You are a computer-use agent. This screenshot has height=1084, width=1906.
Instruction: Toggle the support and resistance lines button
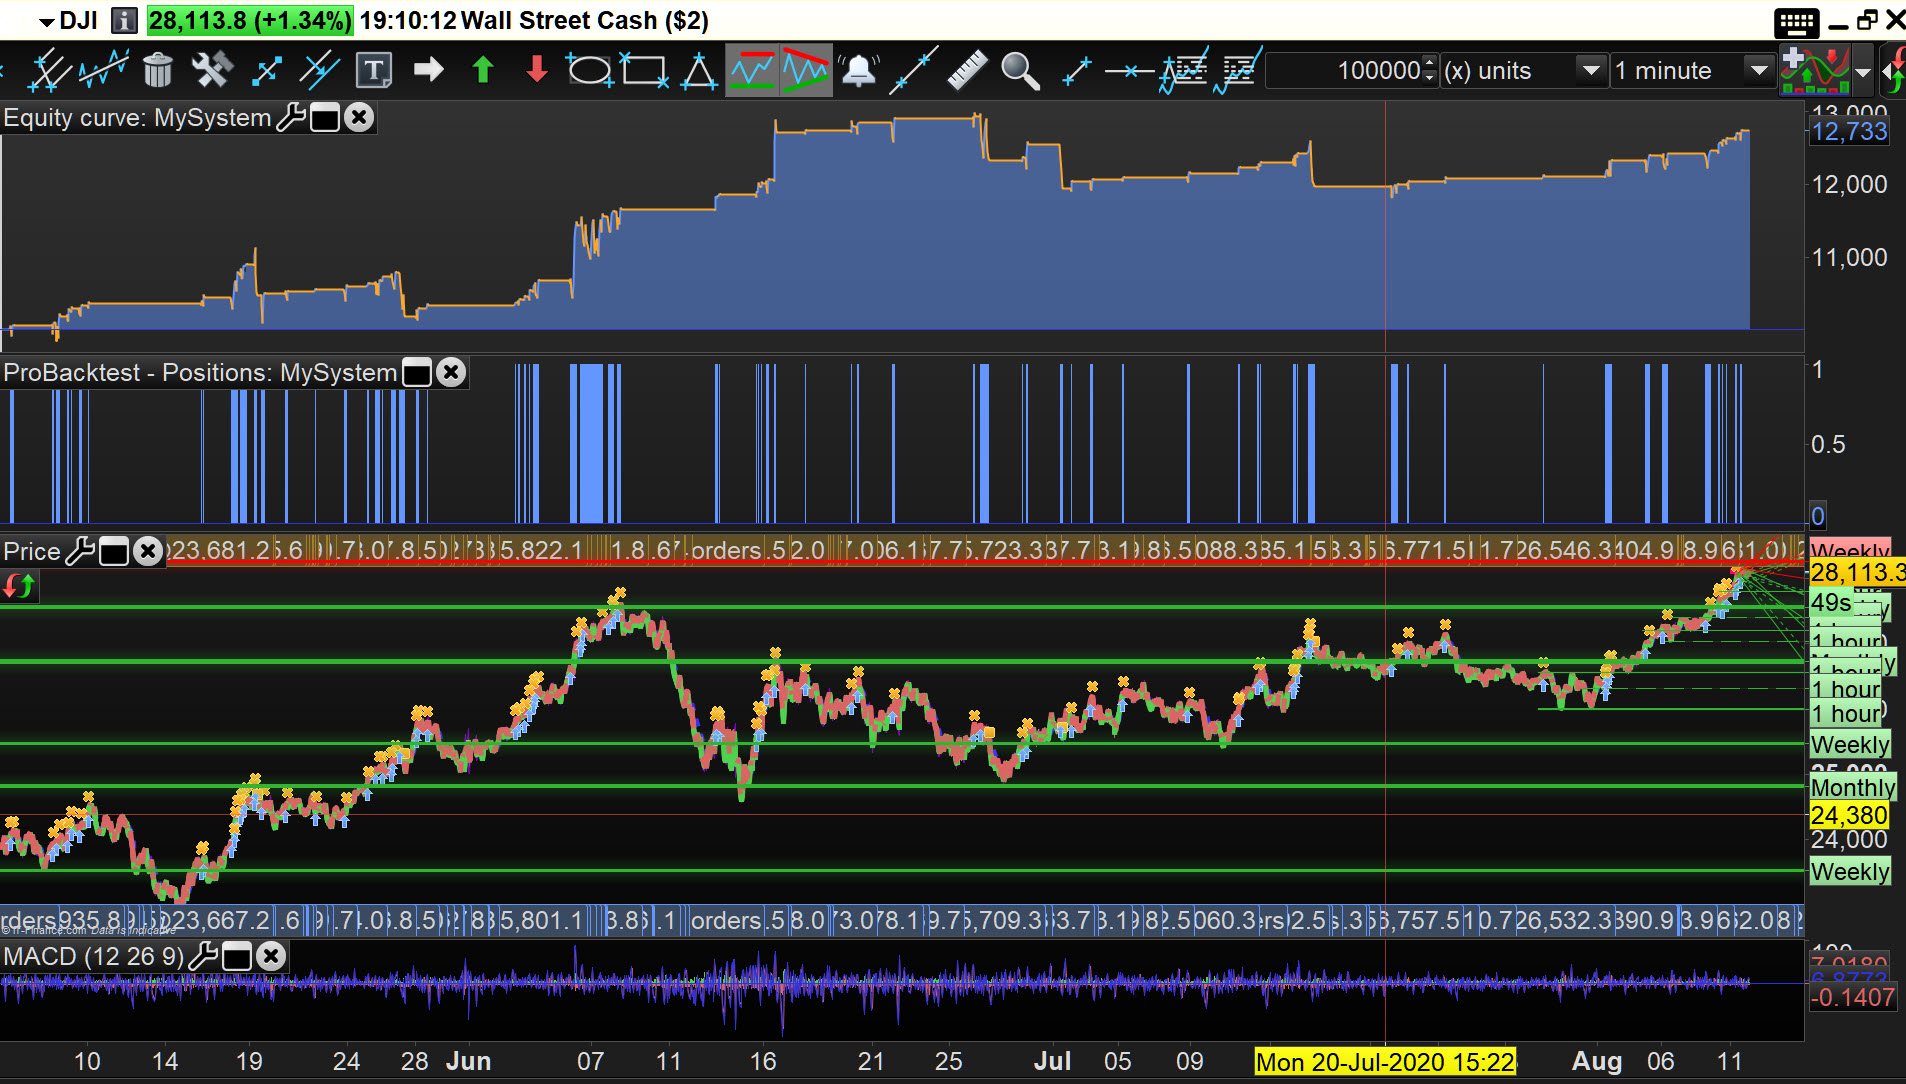752,71
